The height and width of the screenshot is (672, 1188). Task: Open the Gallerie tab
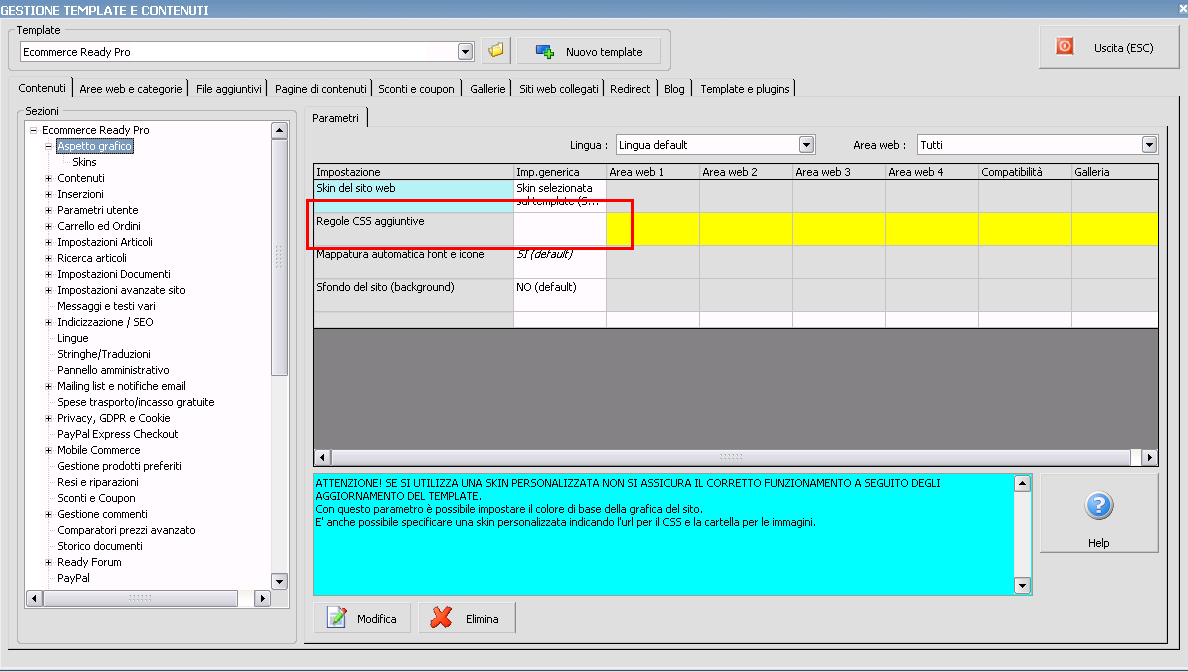coord(487,89)
